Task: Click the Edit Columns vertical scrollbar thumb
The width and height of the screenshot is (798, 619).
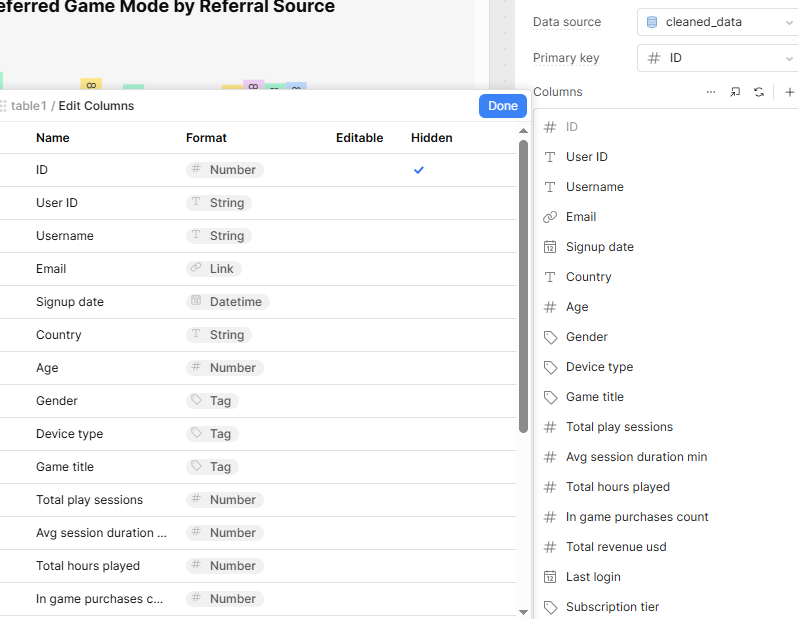Action: coord(523,286)
